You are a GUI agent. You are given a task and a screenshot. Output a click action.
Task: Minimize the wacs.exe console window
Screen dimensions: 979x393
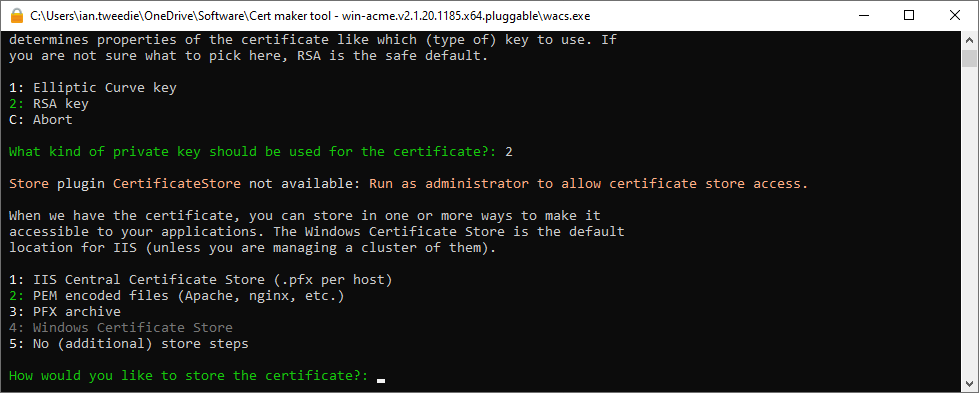863,16
